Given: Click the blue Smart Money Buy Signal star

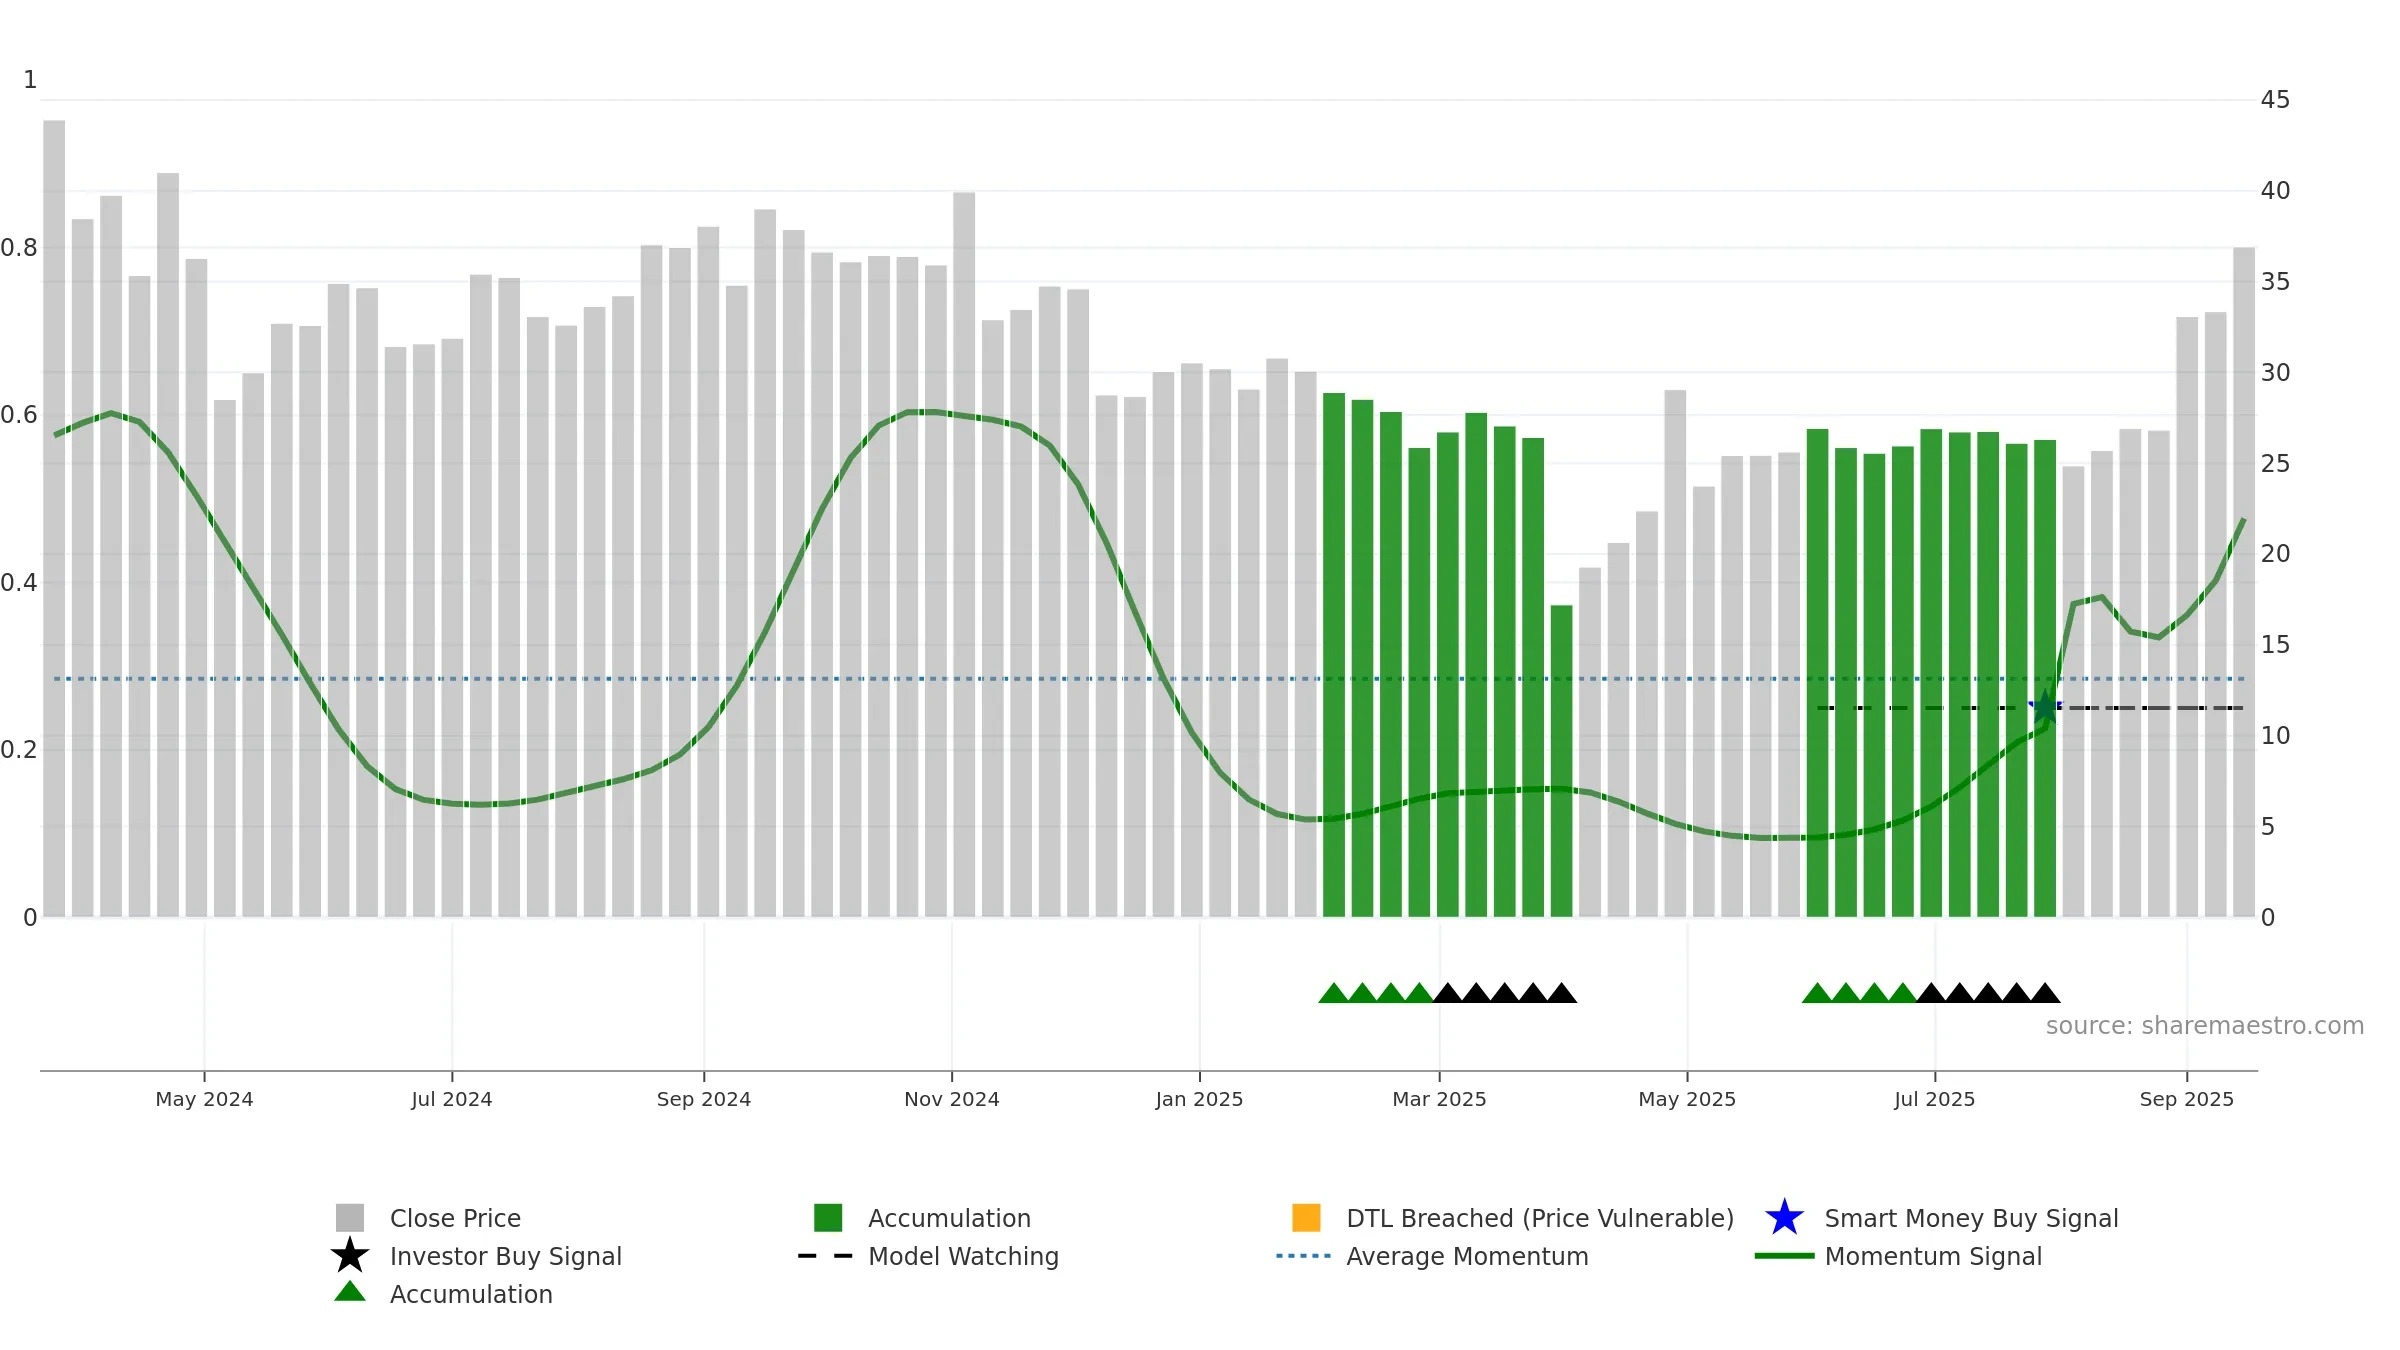Looking at the screenshot, I should point(1784,1217).
